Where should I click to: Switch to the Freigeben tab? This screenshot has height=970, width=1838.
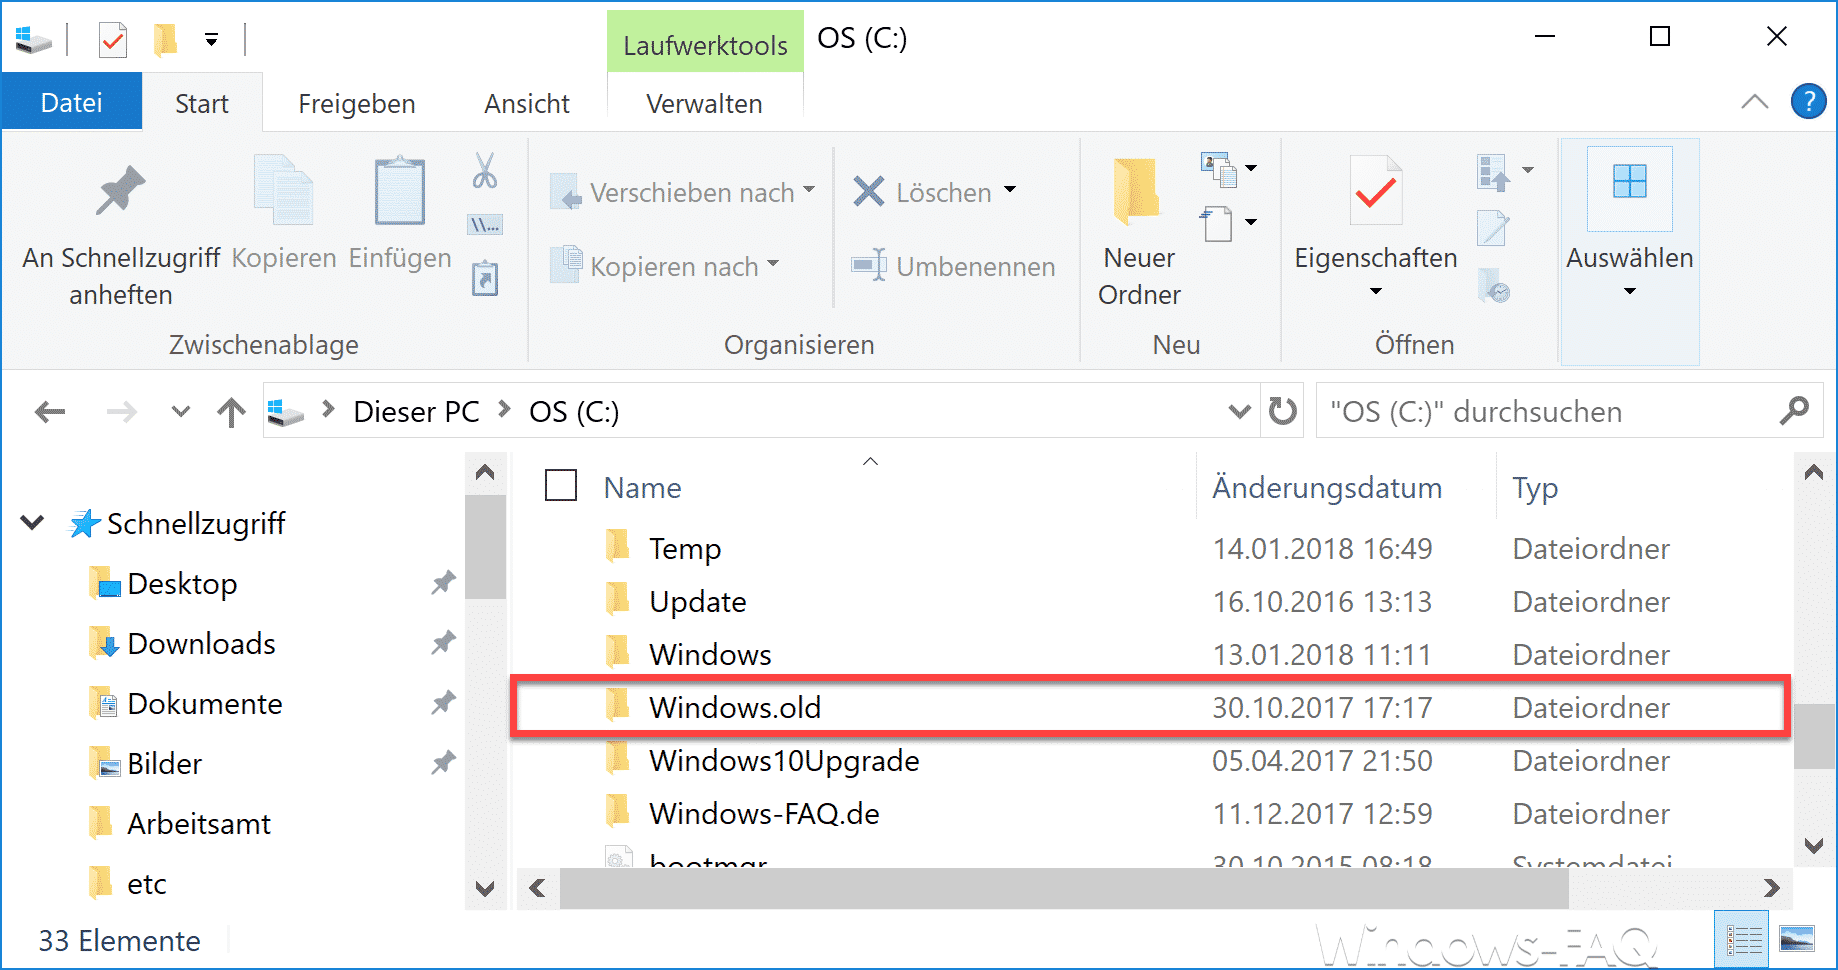coord(357,103)
